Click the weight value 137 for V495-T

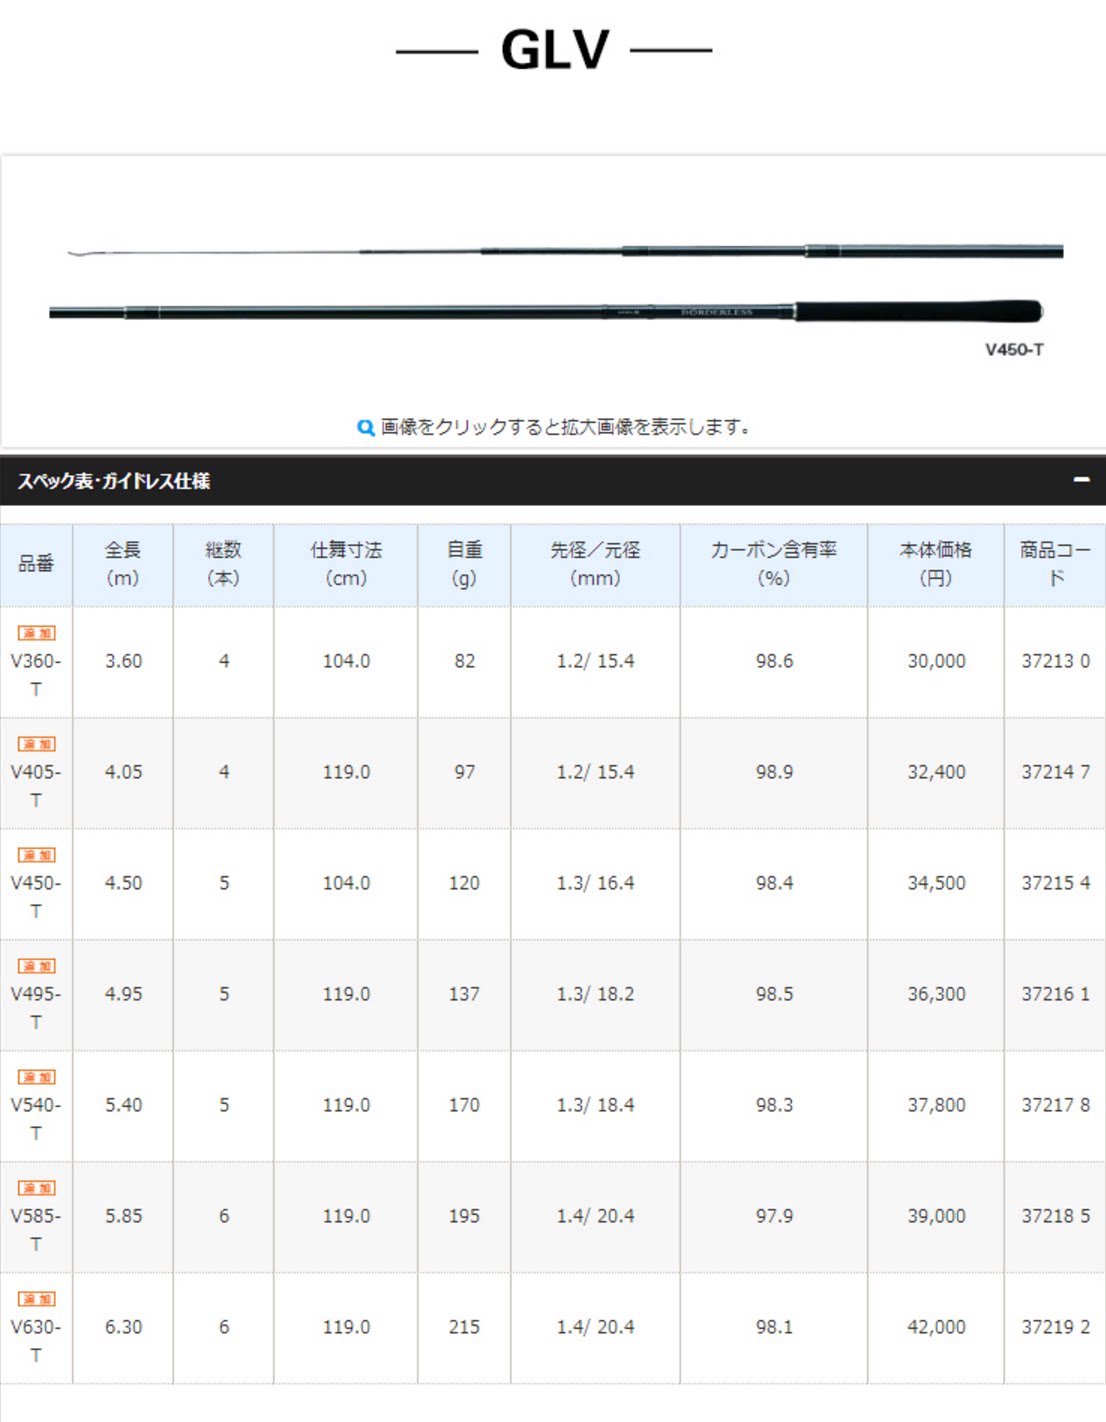[464, 994]
